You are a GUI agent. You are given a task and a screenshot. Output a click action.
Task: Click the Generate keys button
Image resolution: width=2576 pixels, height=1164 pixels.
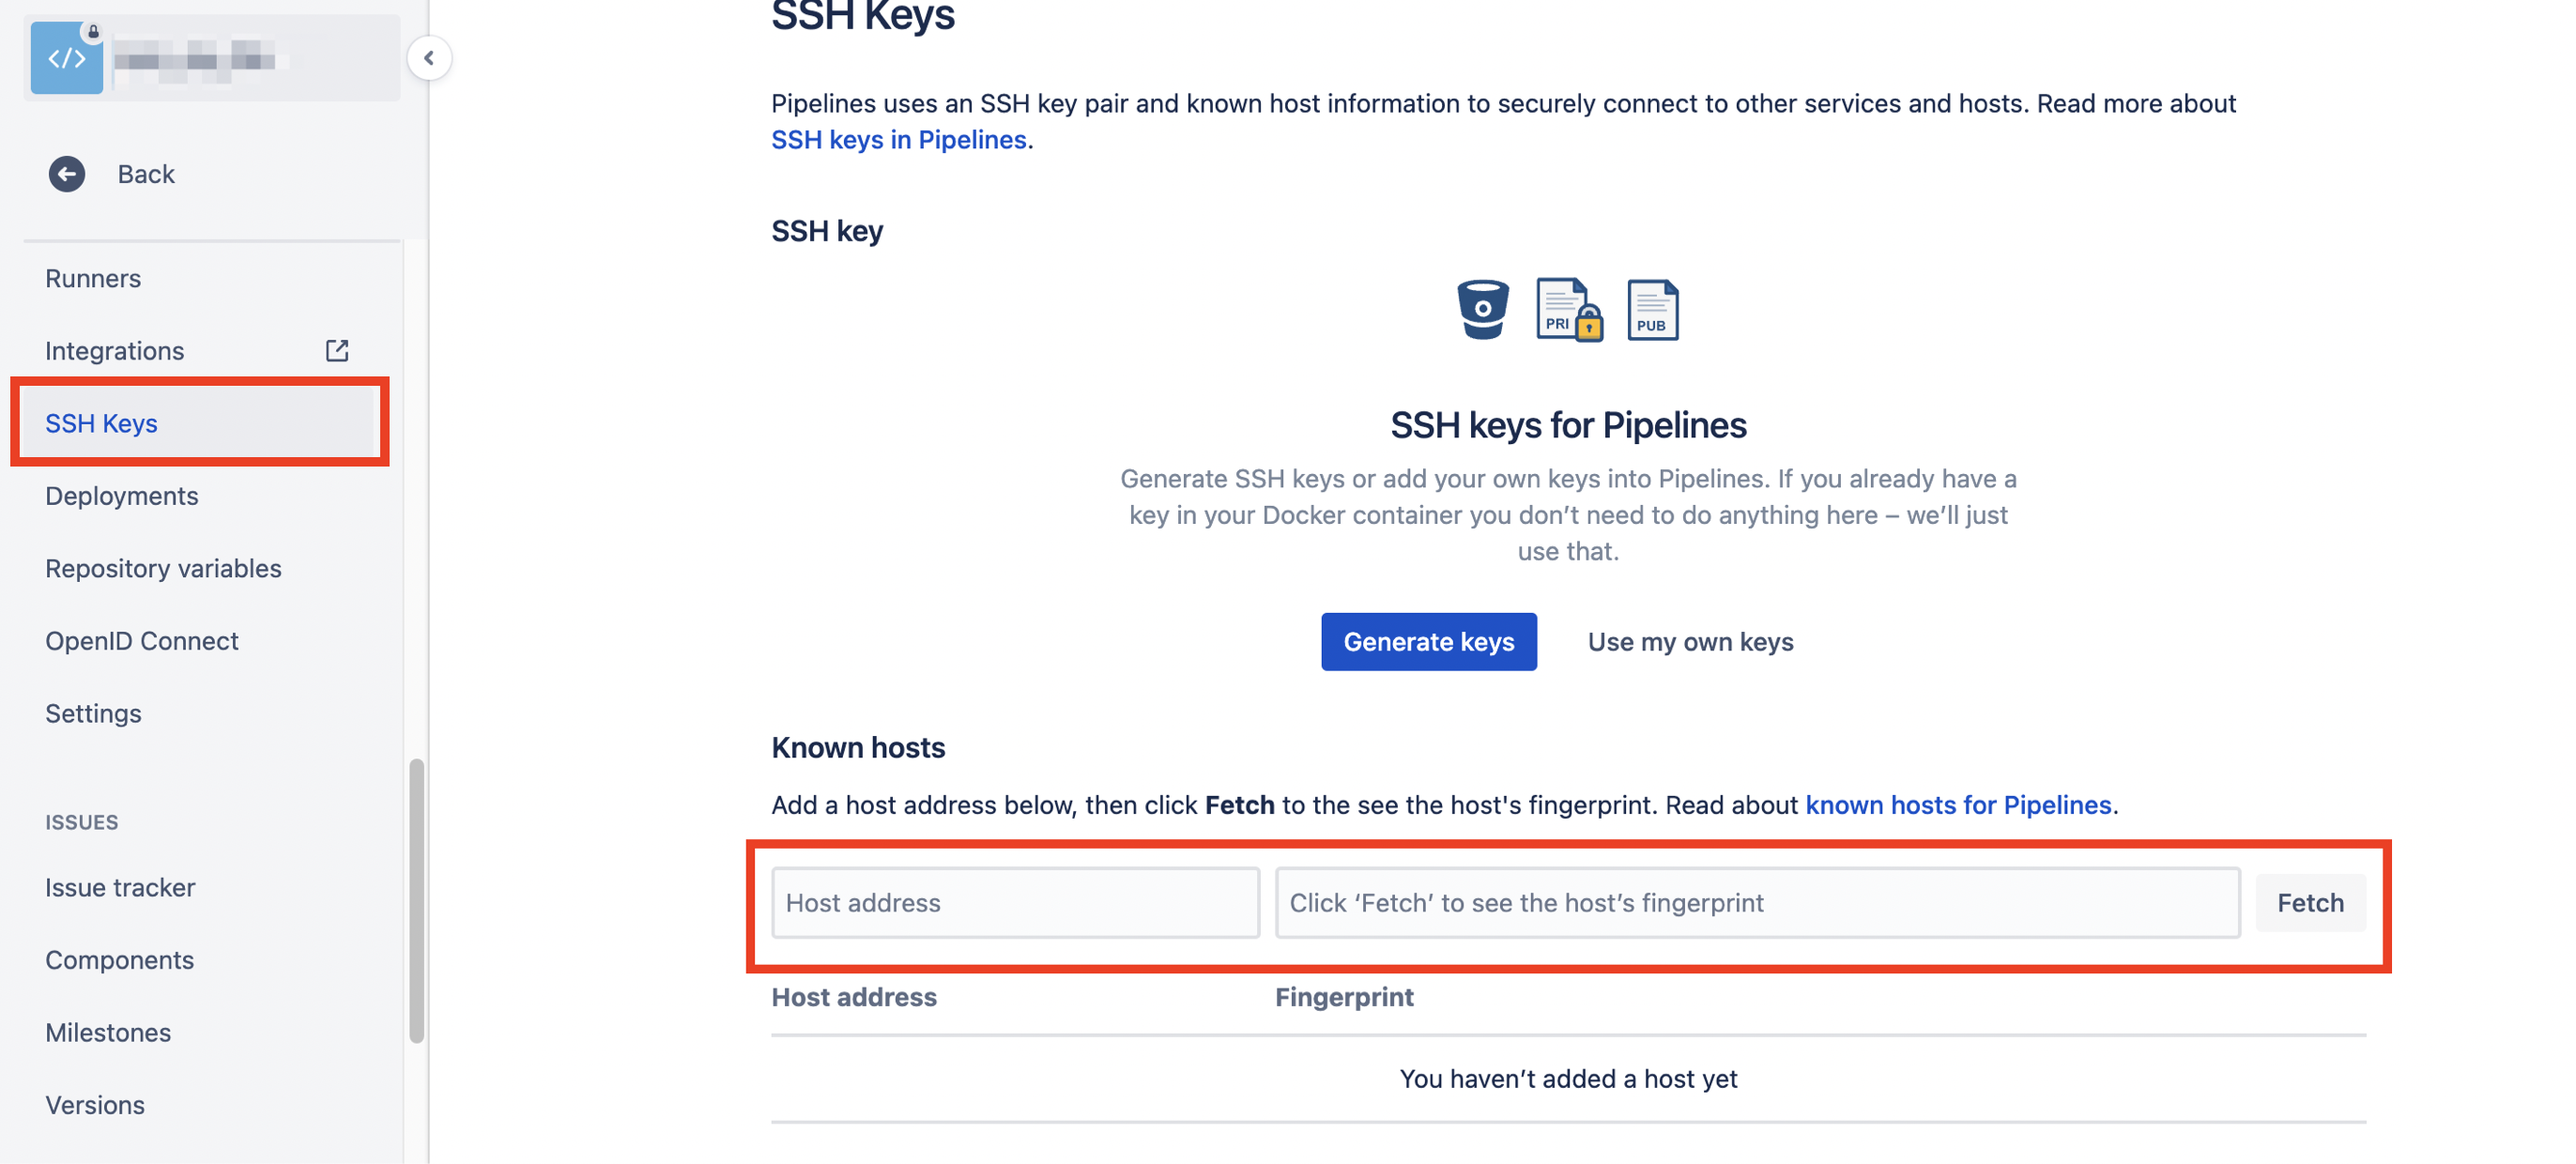[1429, 642]
